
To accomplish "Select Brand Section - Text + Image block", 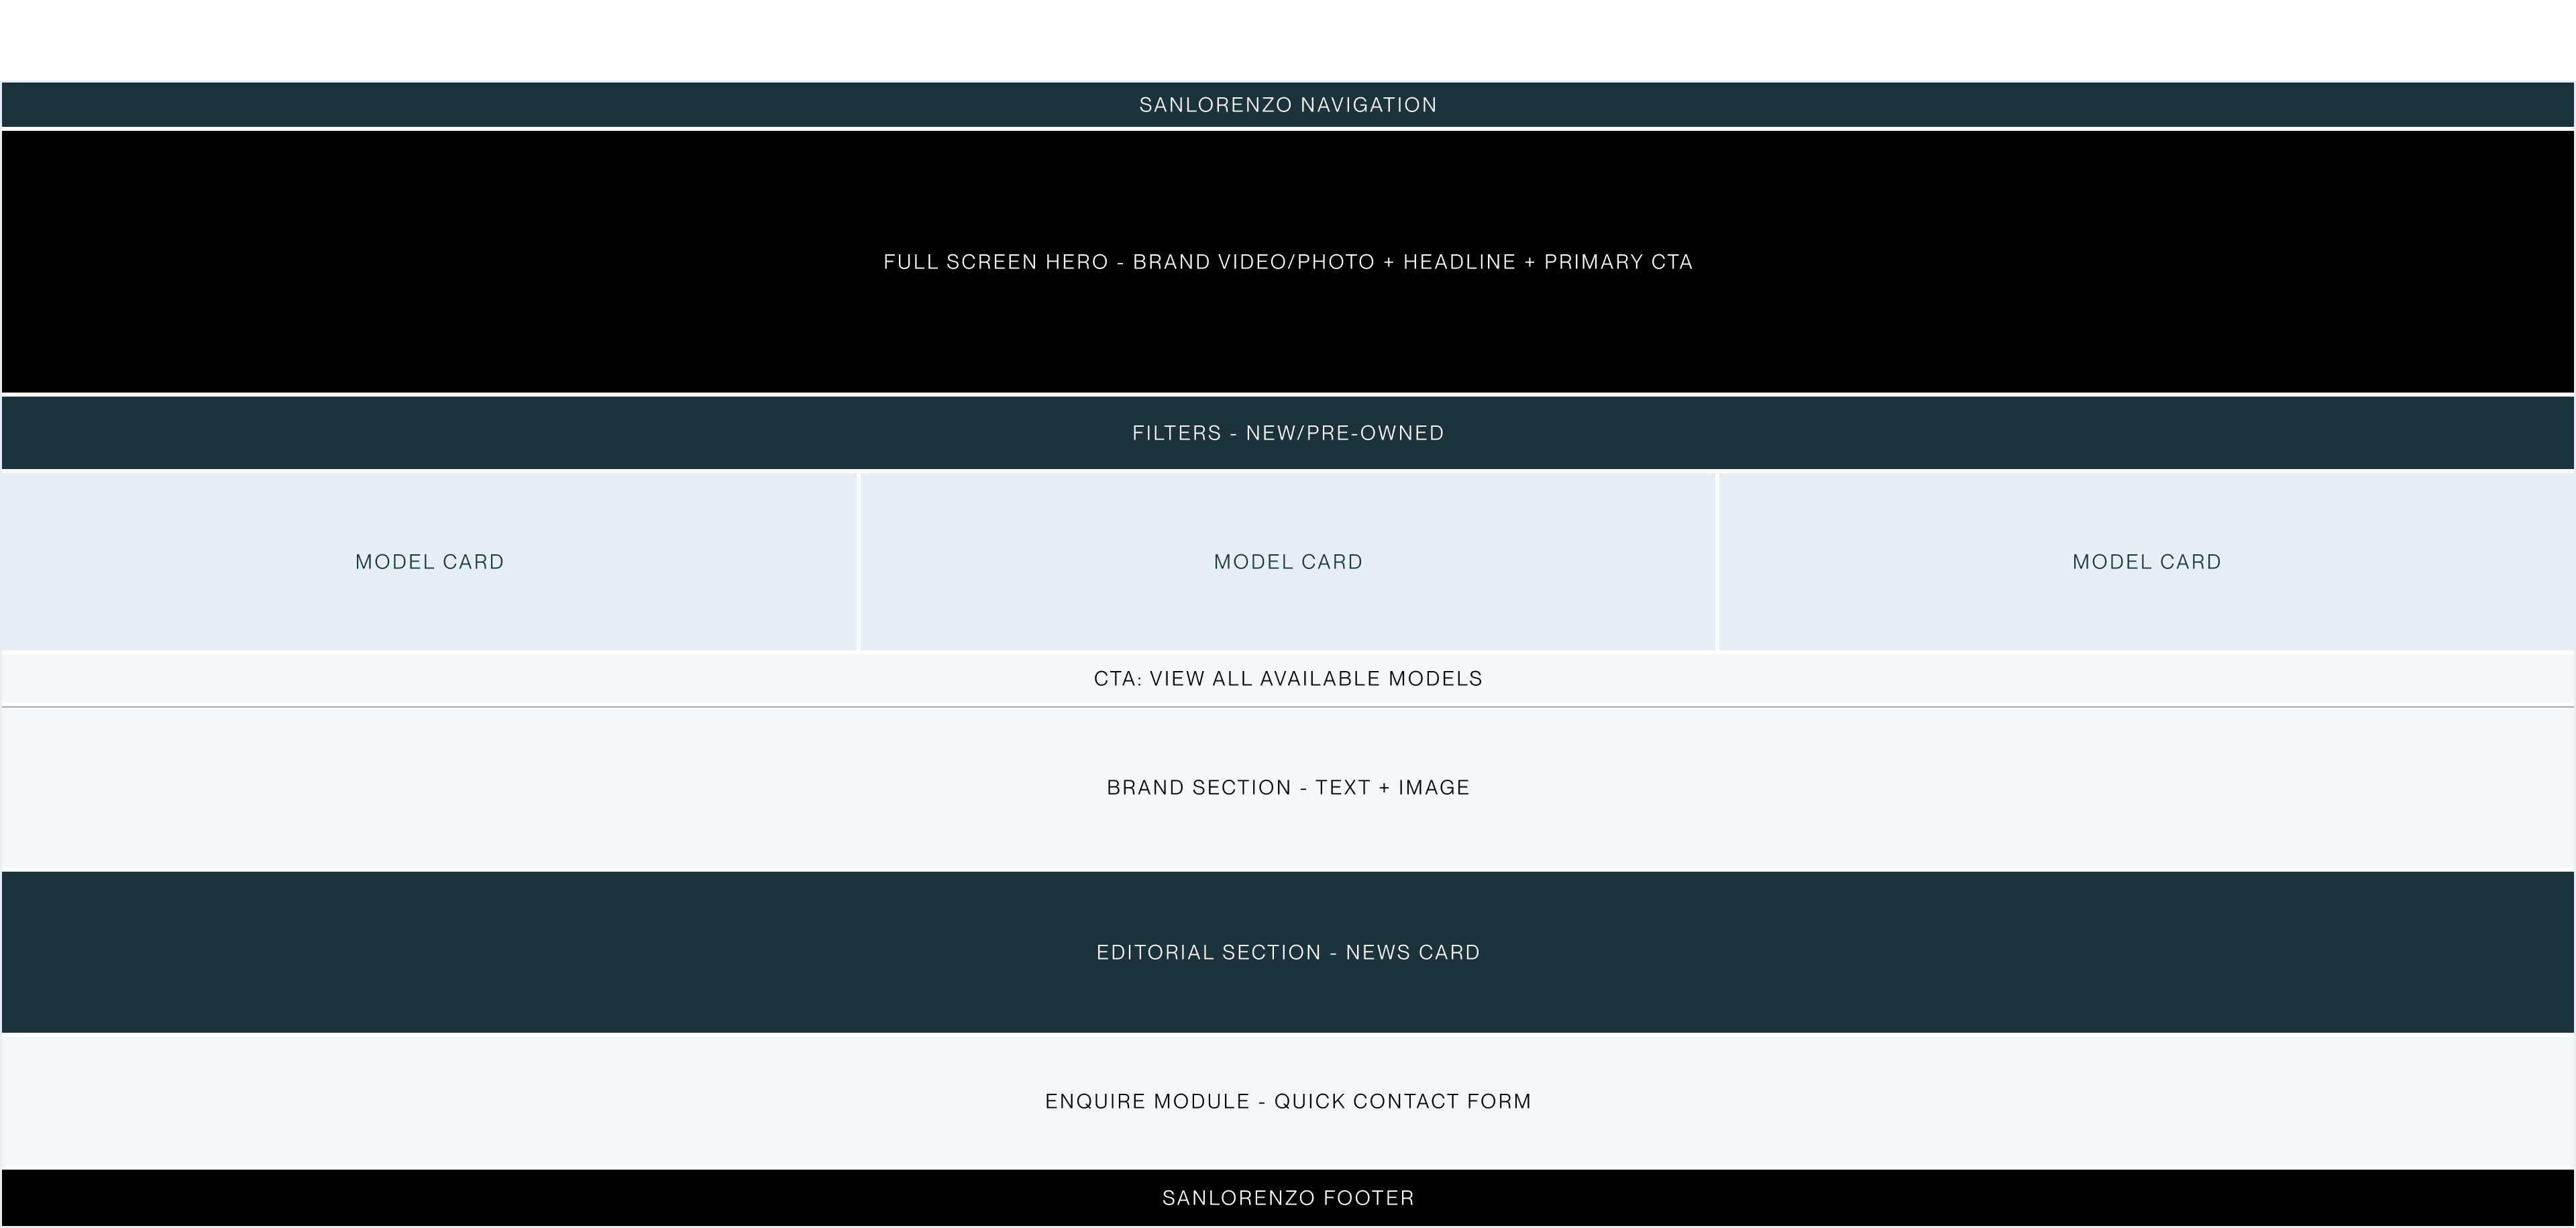I will coord(1288,788).
